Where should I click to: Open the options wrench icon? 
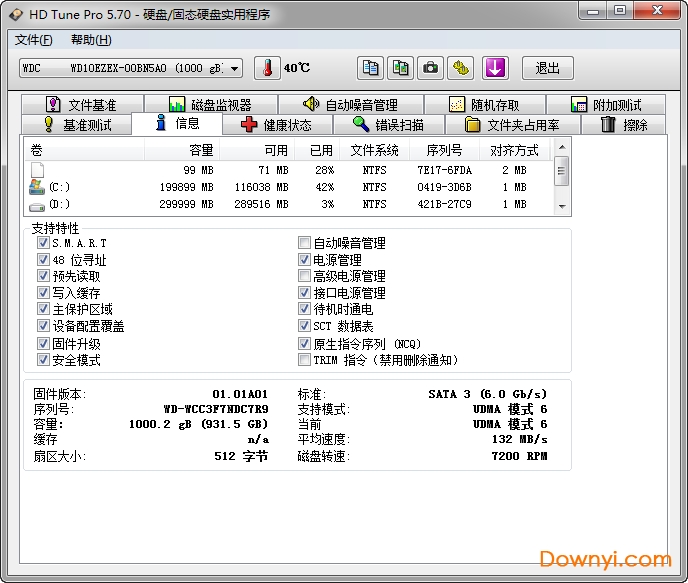click(461, 68)
